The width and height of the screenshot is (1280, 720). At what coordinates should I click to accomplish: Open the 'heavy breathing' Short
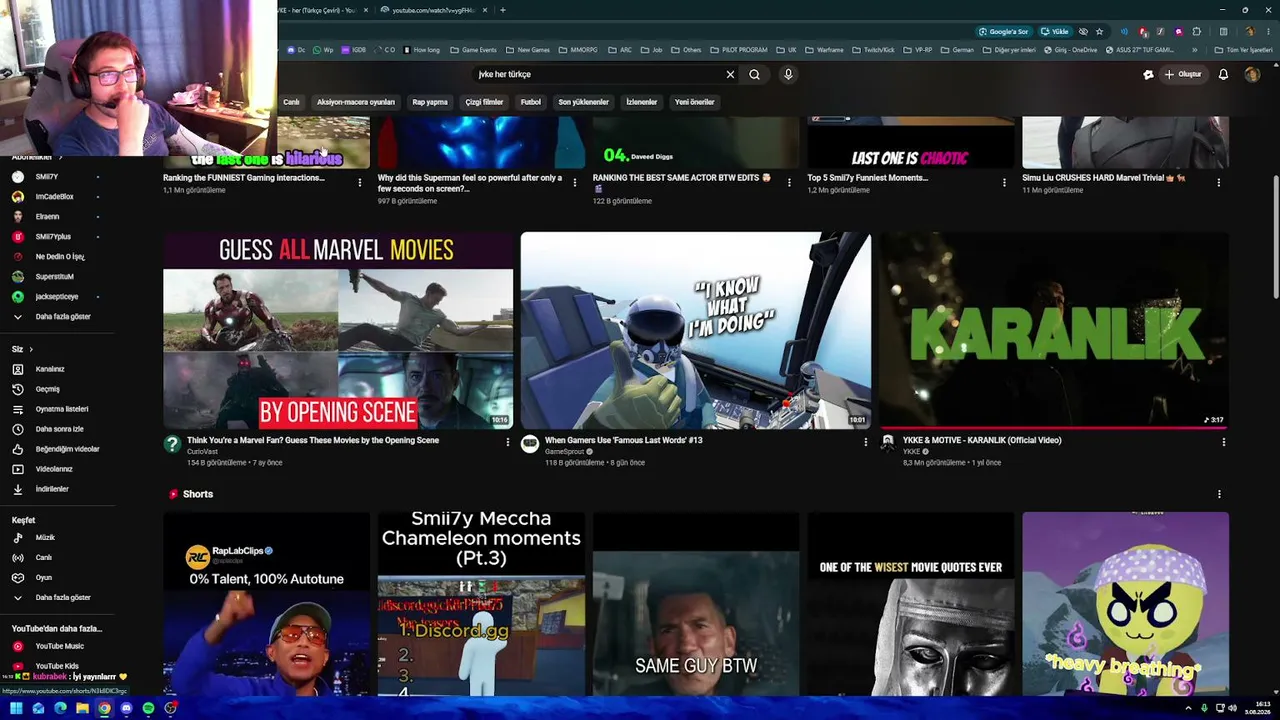pos(1125,603)
